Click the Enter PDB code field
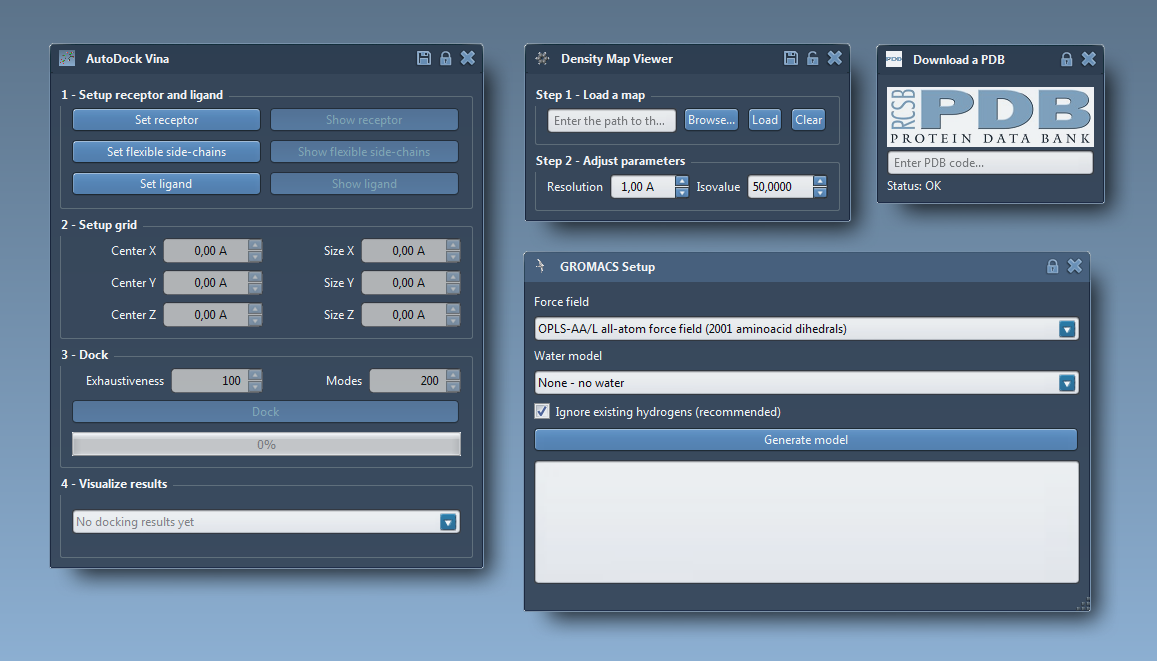The height and width of the screenshot is (661, 1157). click(x=989, y=163)
